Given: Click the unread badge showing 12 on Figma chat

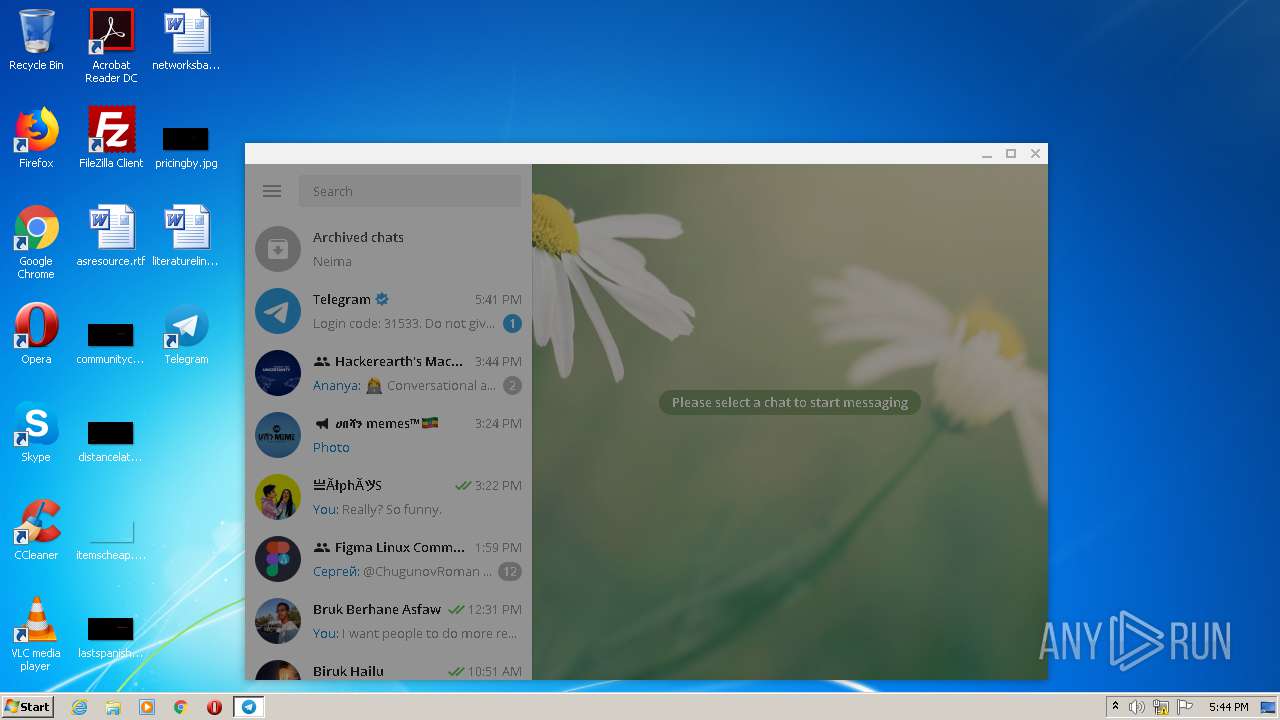Looking at the screenshot, I should click(510, 571).
